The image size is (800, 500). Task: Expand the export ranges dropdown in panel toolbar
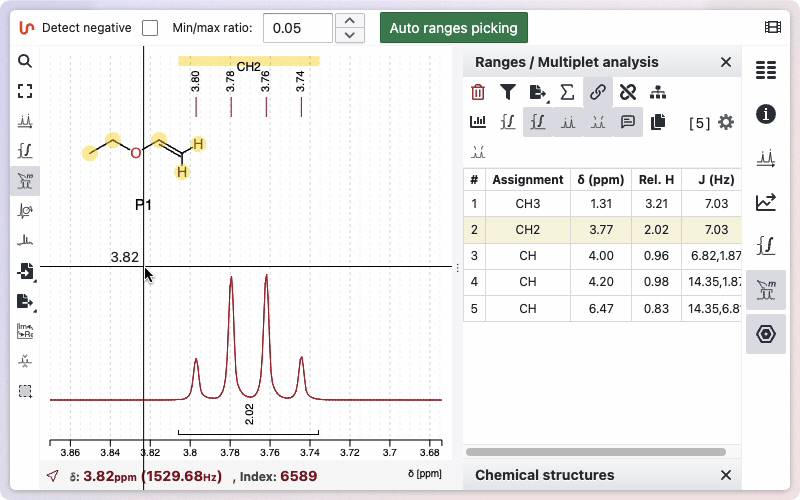pyautogui.click(x=538, y=93)
